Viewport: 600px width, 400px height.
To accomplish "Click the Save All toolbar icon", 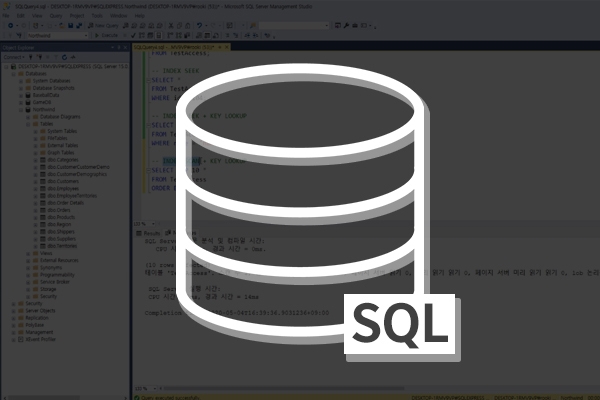I will tap(79, 26).
